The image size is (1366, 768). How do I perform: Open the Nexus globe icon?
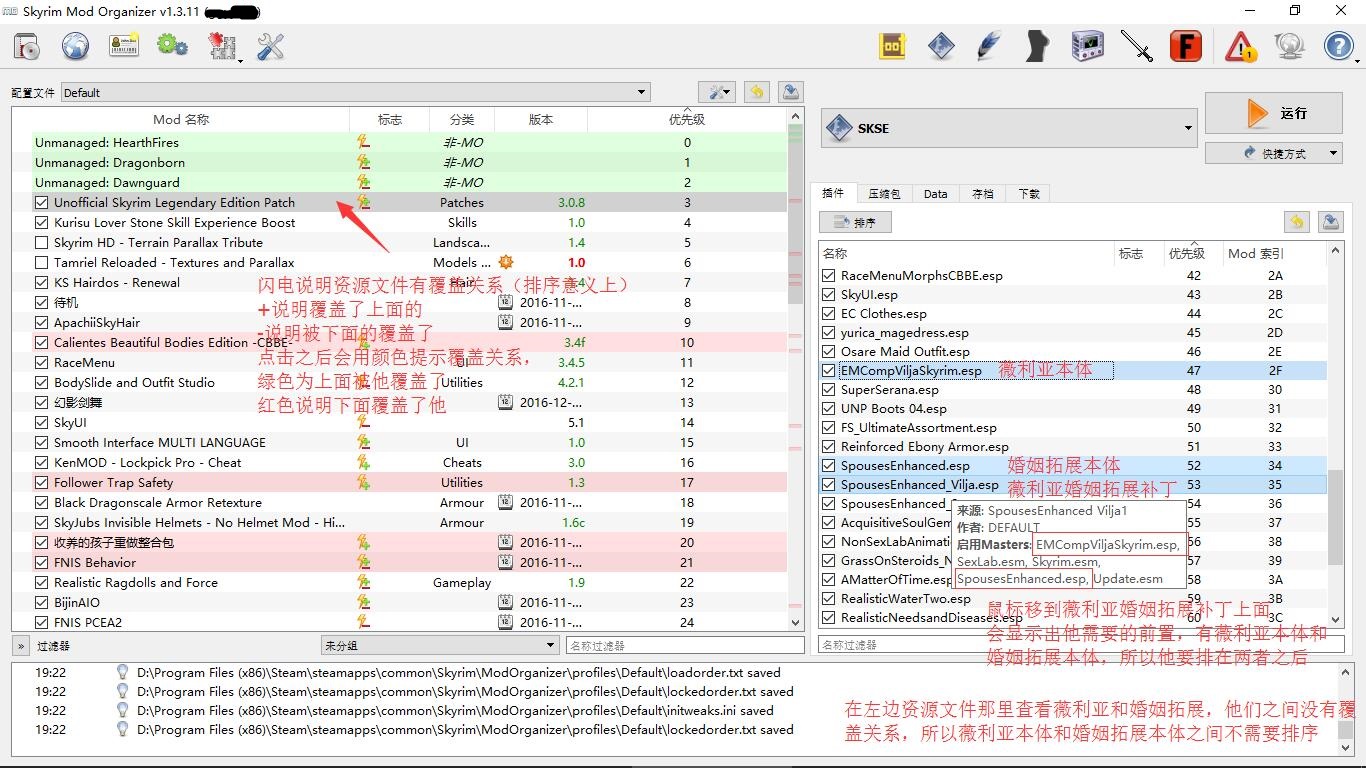75,46
